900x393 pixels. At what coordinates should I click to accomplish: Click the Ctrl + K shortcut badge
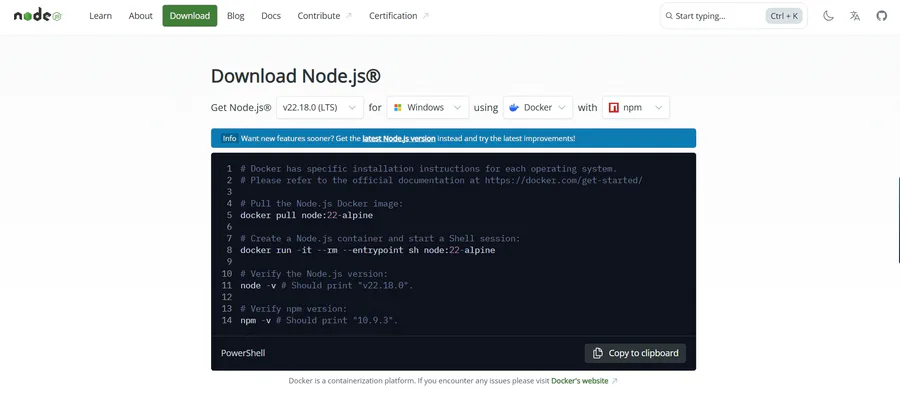pyautogui.click(x=784, y=16)
